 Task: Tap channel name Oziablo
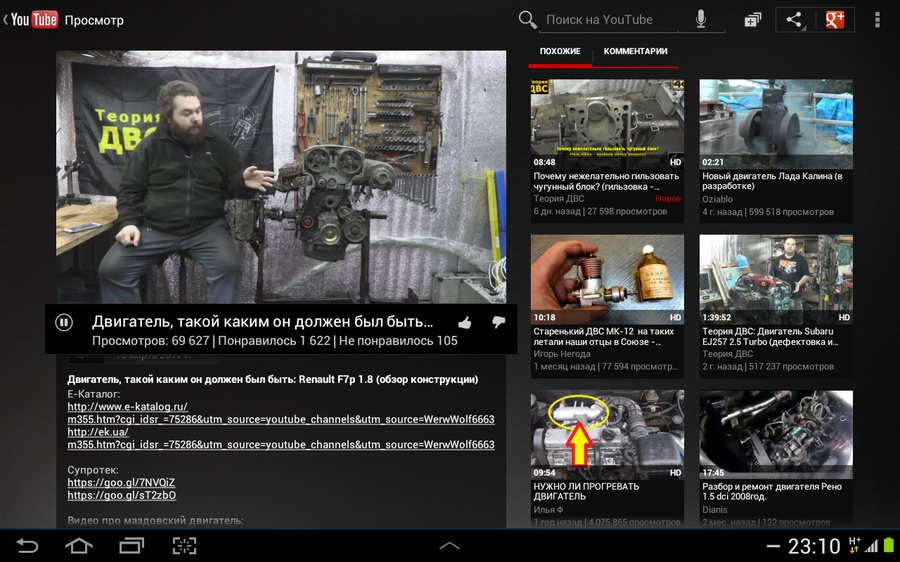coord(717,199)
